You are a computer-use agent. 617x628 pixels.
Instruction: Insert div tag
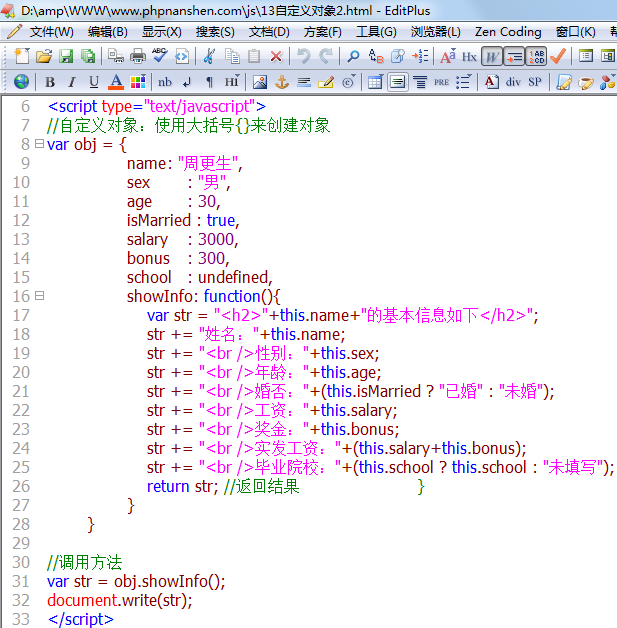point(513,82)
